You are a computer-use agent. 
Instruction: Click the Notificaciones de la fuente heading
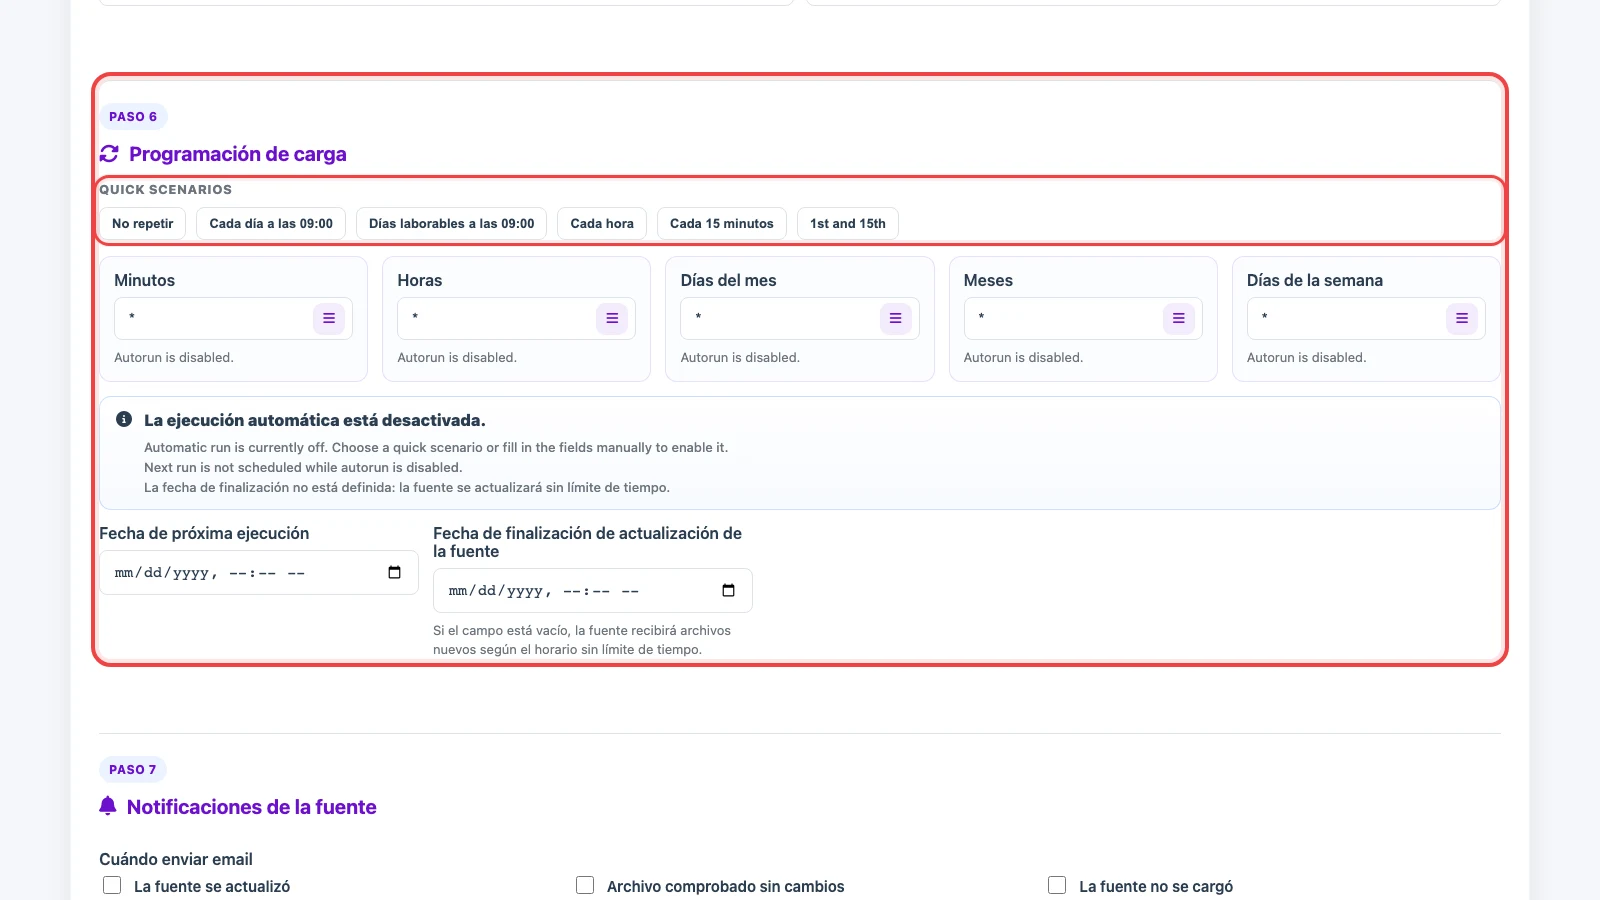tap(252, 807)
